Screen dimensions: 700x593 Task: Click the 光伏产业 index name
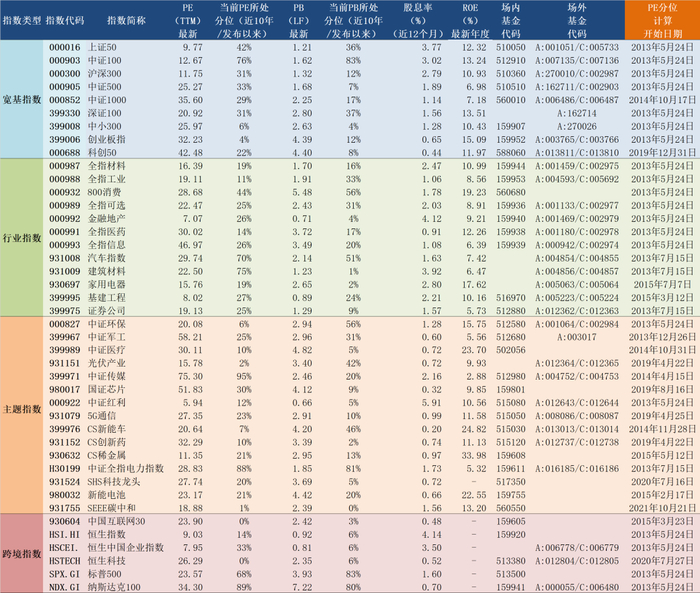point(107,363)
